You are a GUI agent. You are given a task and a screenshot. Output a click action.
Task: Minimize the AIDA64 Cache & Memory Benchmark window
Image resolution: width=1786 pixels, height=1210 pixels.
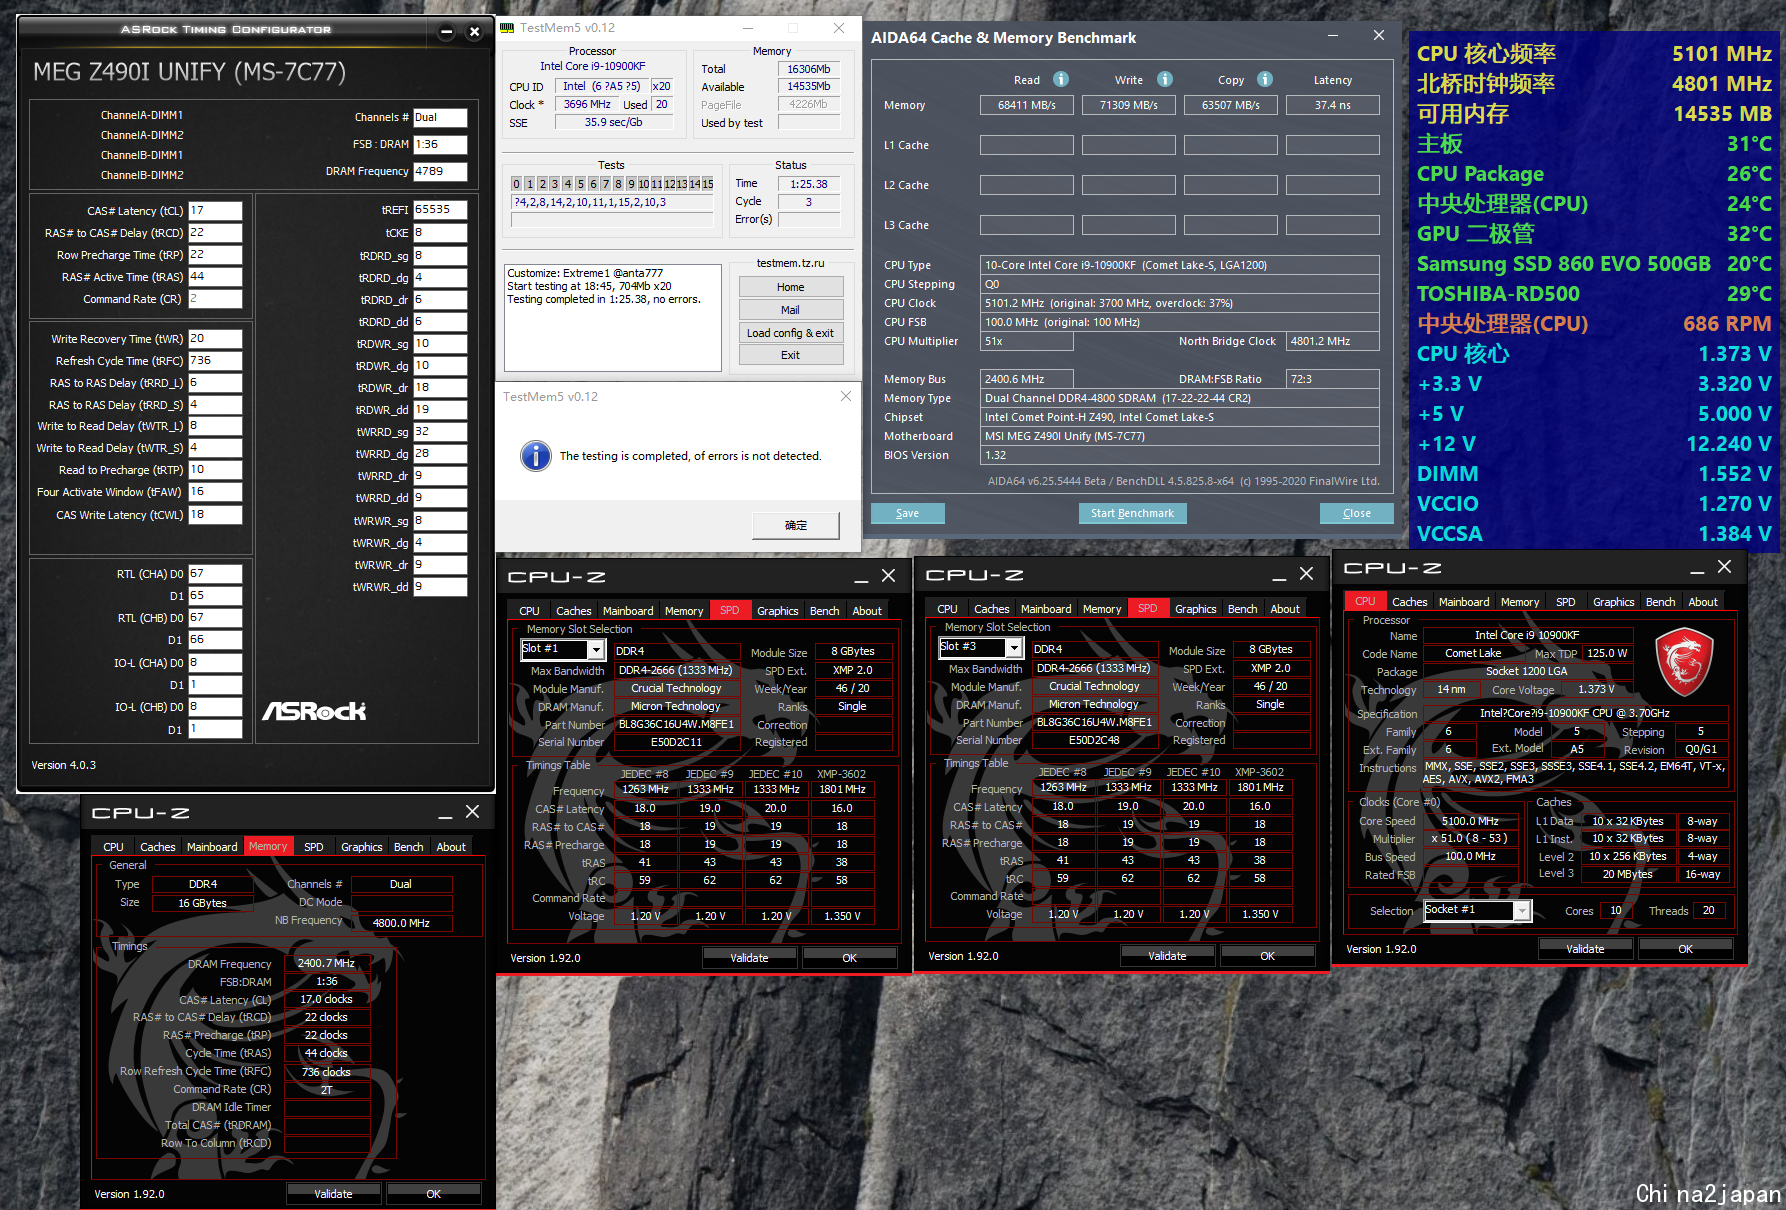(x=1333, y=36)
